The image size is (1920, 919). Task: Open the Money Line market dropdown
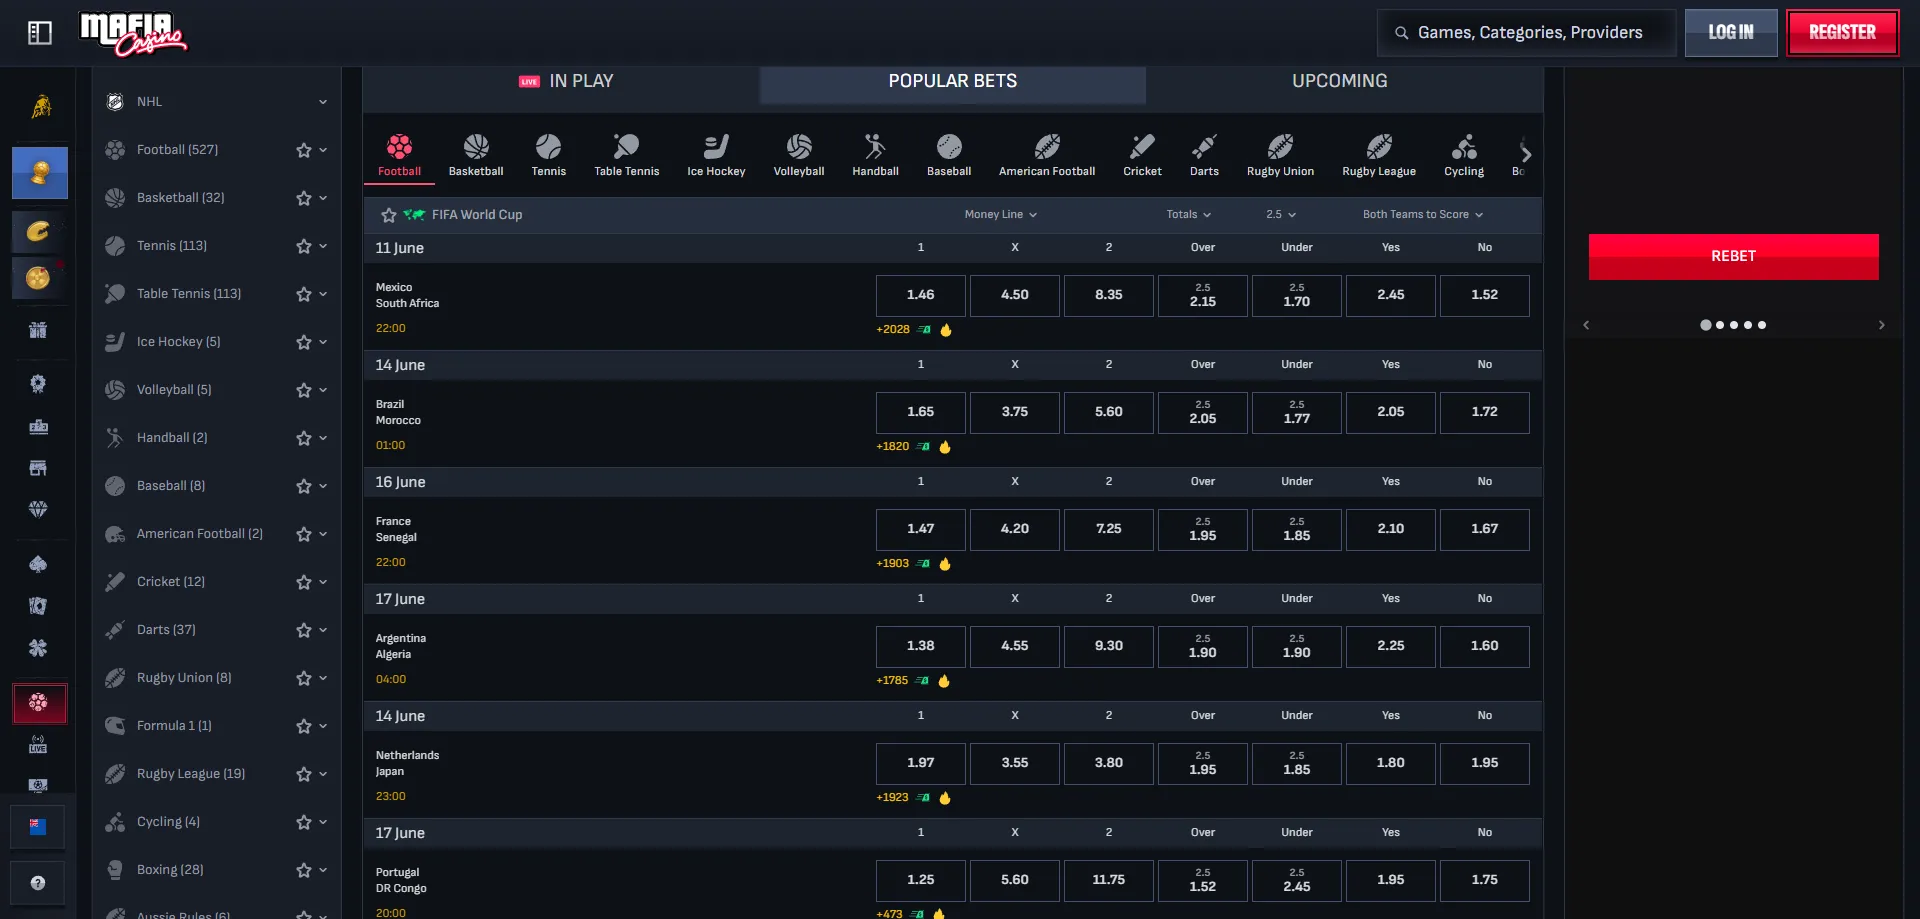(1001, 214)
